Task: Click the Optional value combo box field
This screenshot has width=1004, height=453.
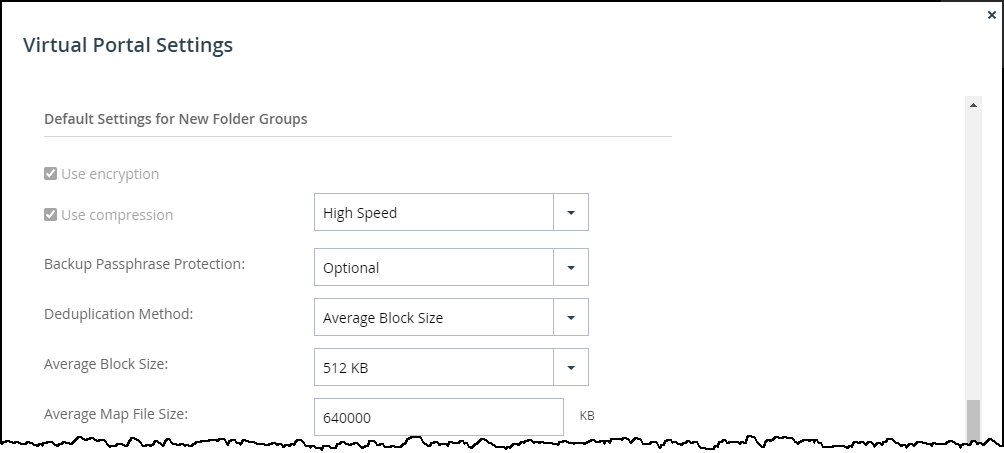Action: pos(433,268)
